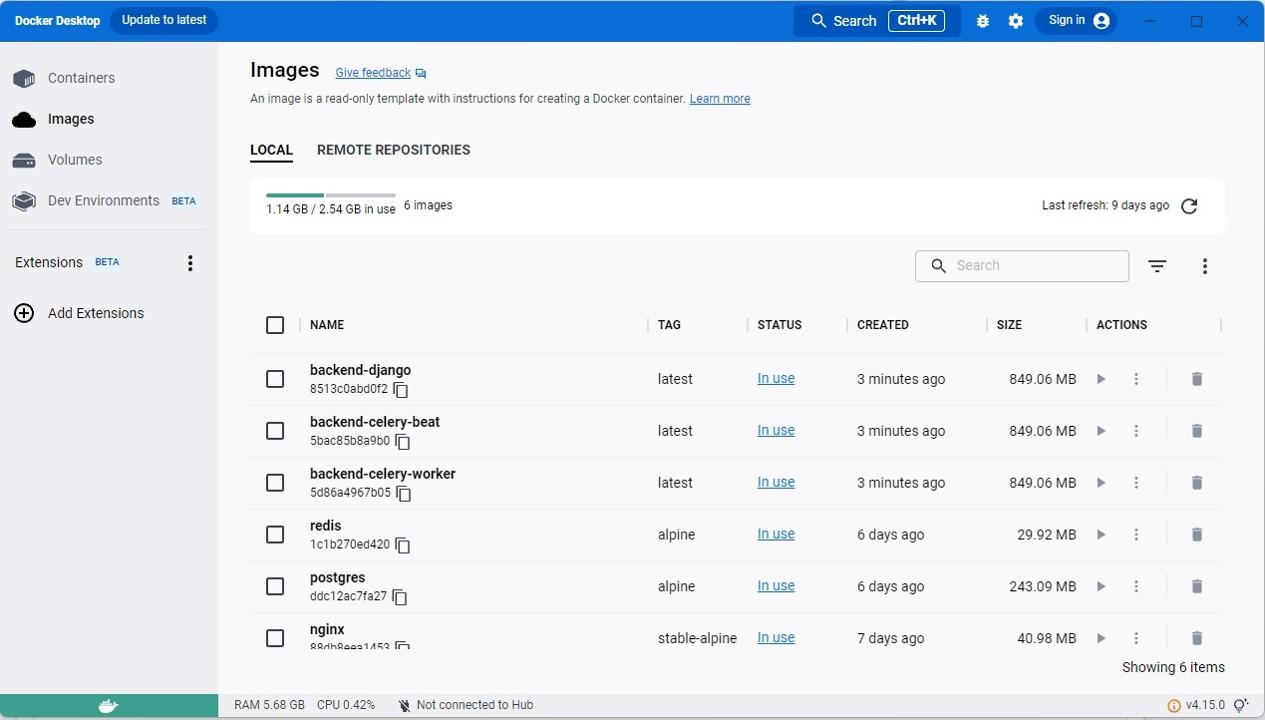Sort by the SIZE column header
Viewport: 1265px width, 720px height.
1009,325
